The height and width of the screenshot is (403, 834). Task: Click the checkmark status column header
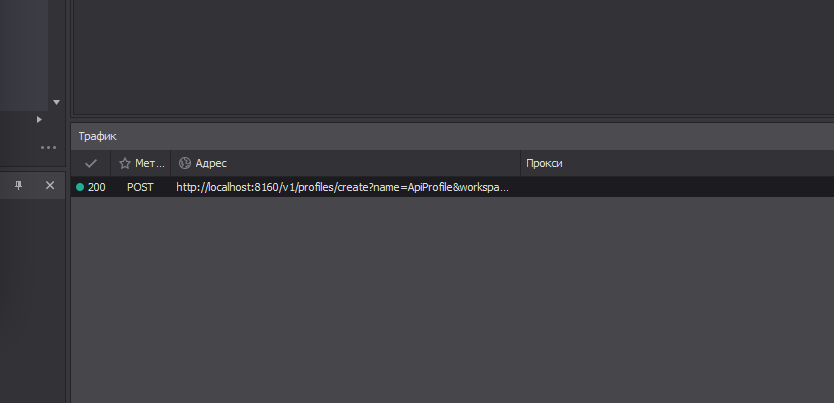pos(91,163)
